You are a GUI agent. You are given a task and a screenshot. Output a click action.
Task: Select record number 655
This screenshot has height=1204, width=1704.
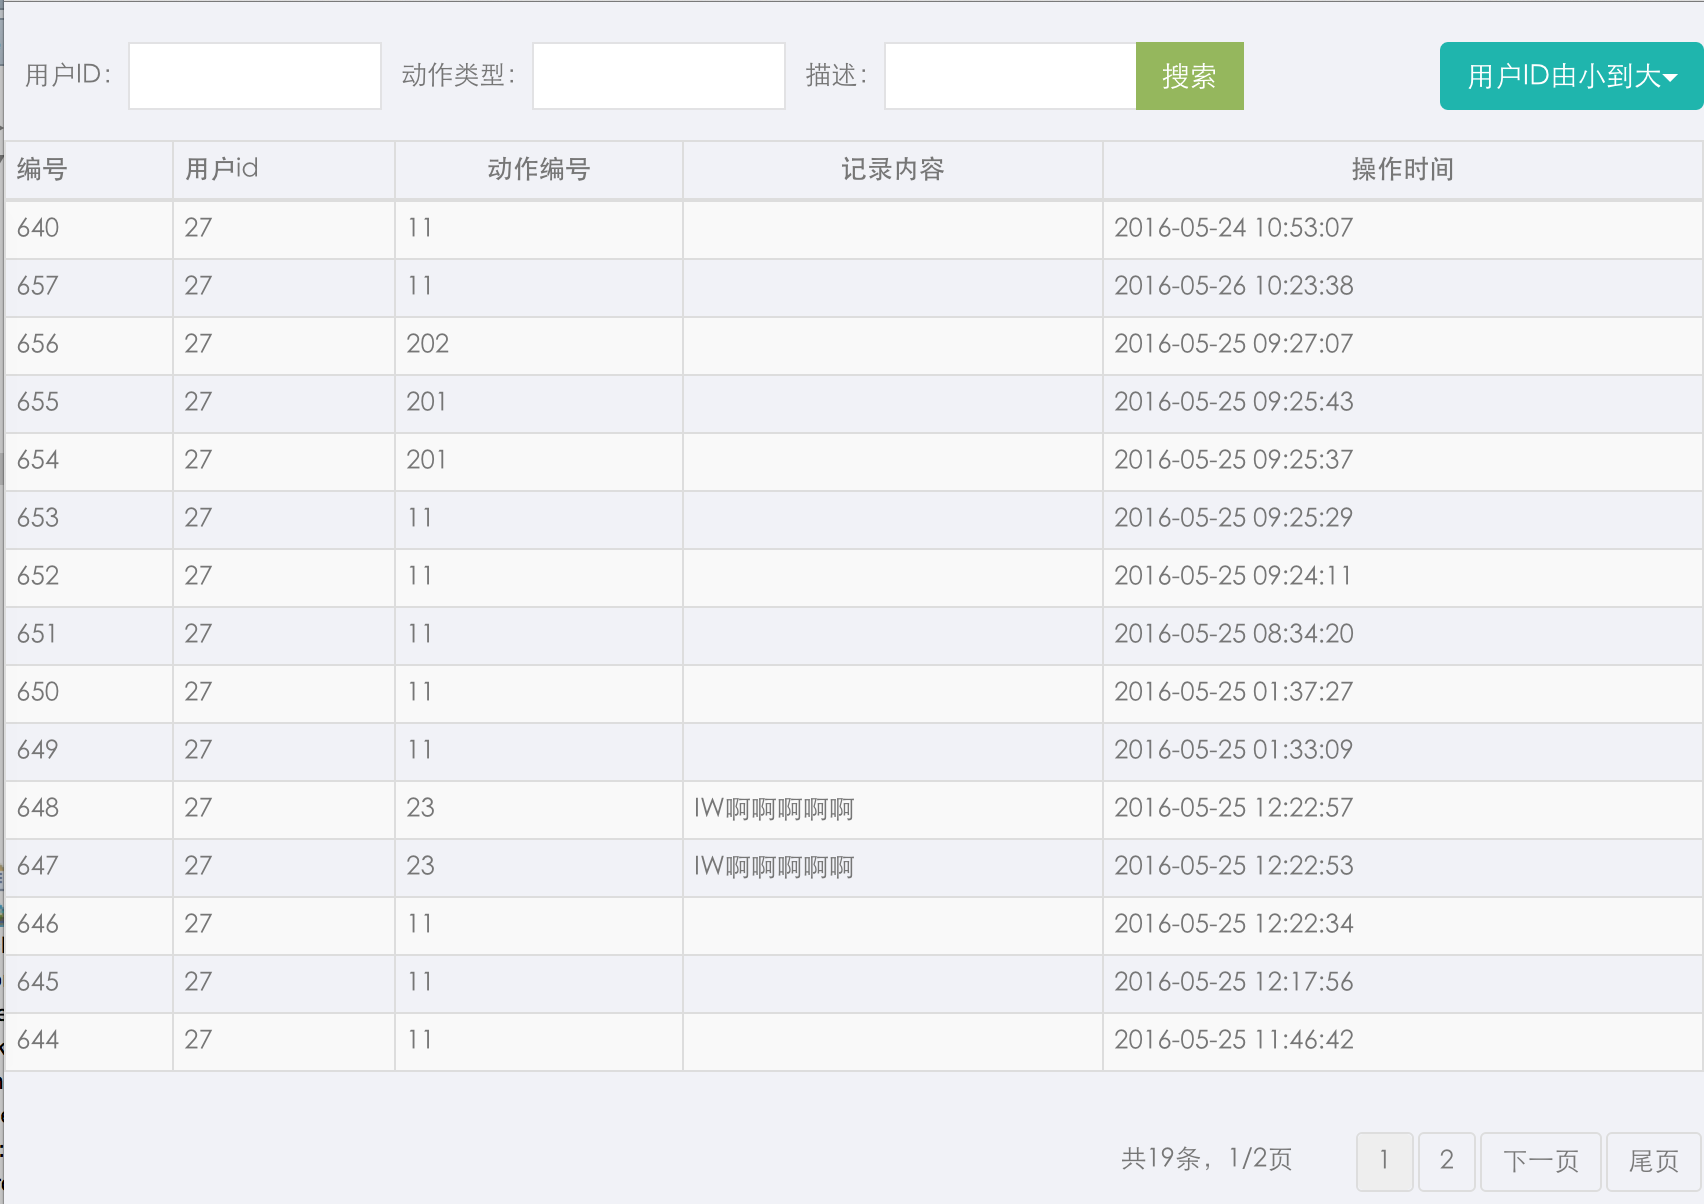38,402
